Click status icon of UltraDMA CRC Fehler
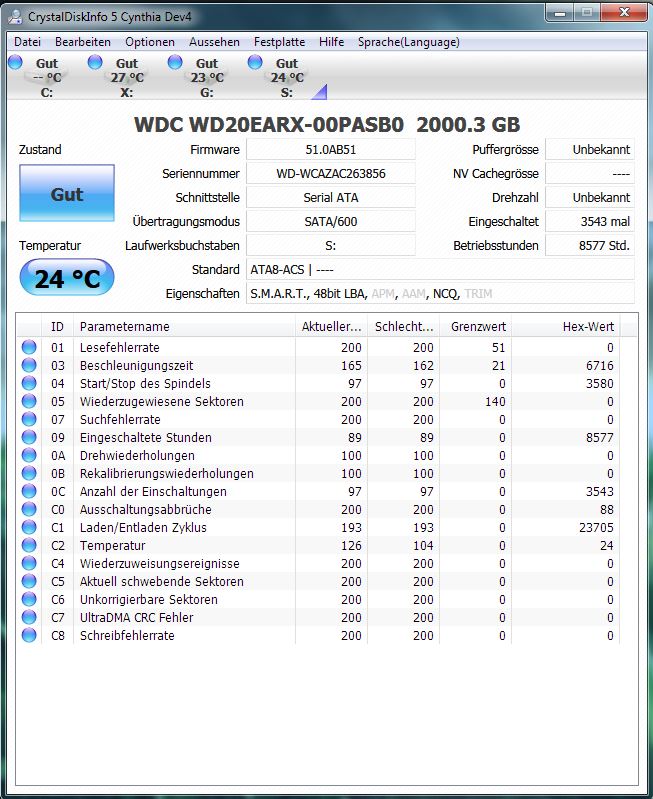 (29, 617)
